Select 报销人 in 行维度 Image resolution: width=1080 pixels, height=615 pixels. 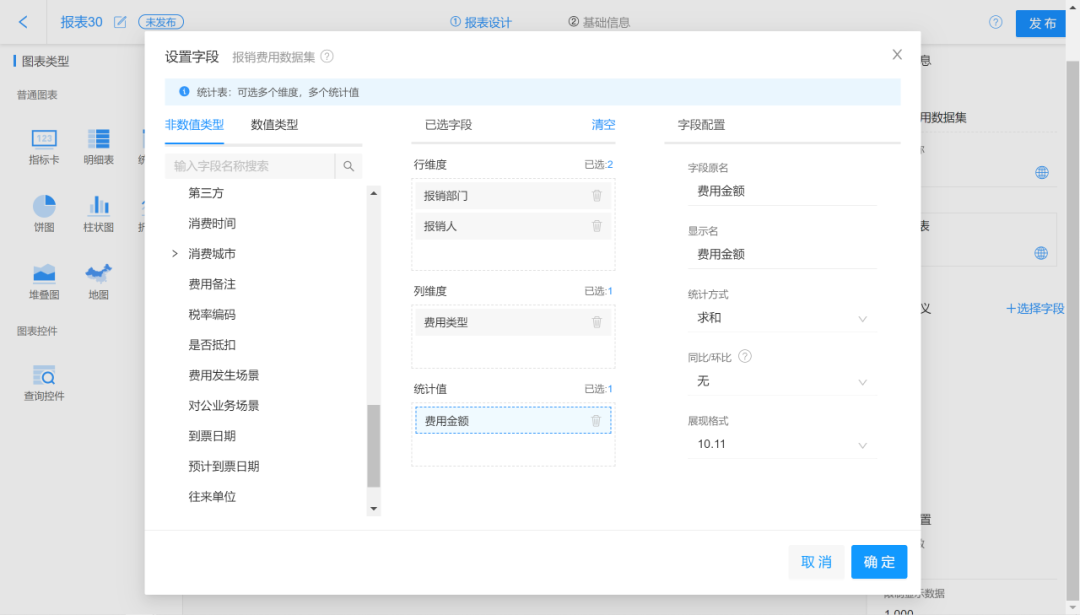513,226
